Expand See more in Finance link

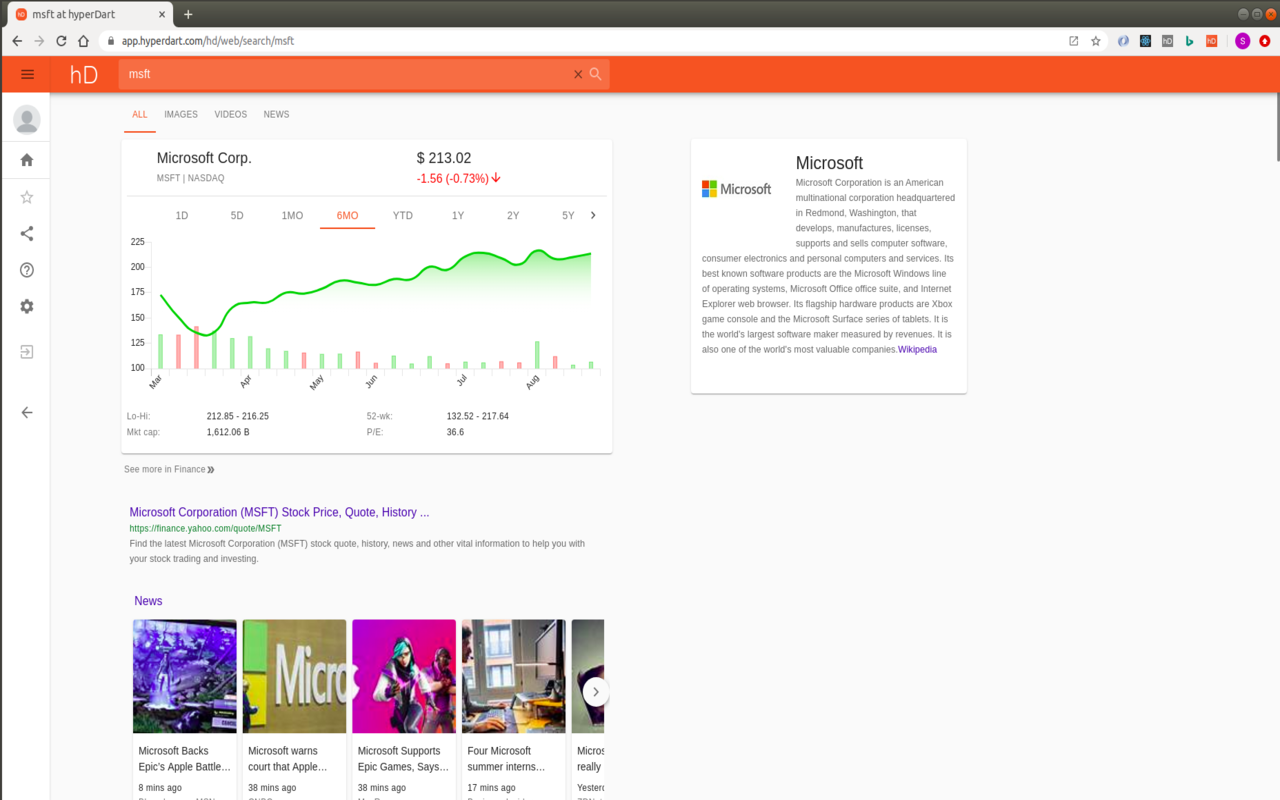[x=169, y=469]
